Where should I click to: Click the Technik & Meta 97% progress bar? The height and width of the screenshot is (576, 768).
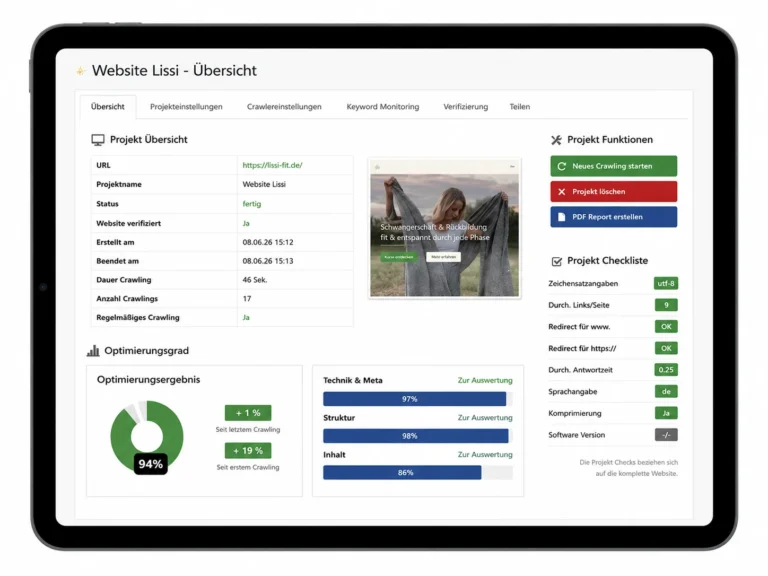point(418,399)
